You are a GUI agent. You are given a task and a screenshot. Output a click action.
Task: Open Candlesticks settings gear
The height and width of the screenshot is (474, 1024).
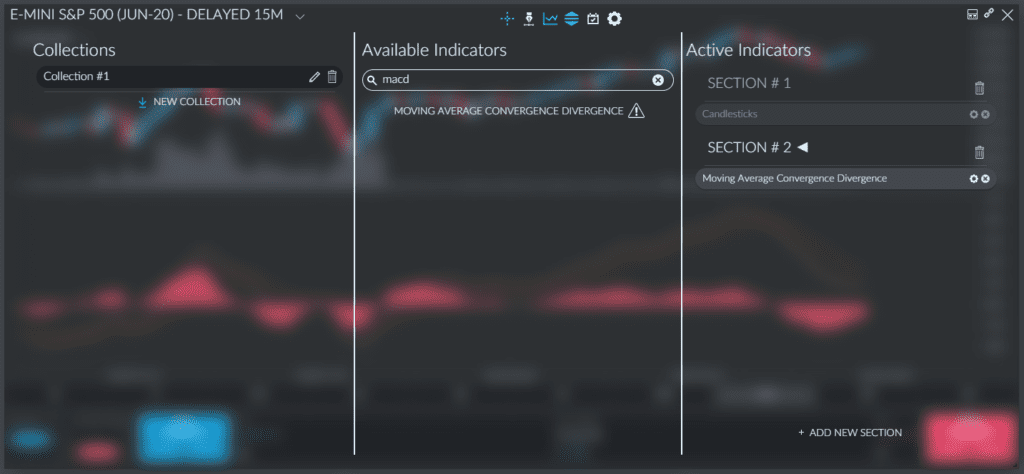pyautogui.click(x=974, y=114)
